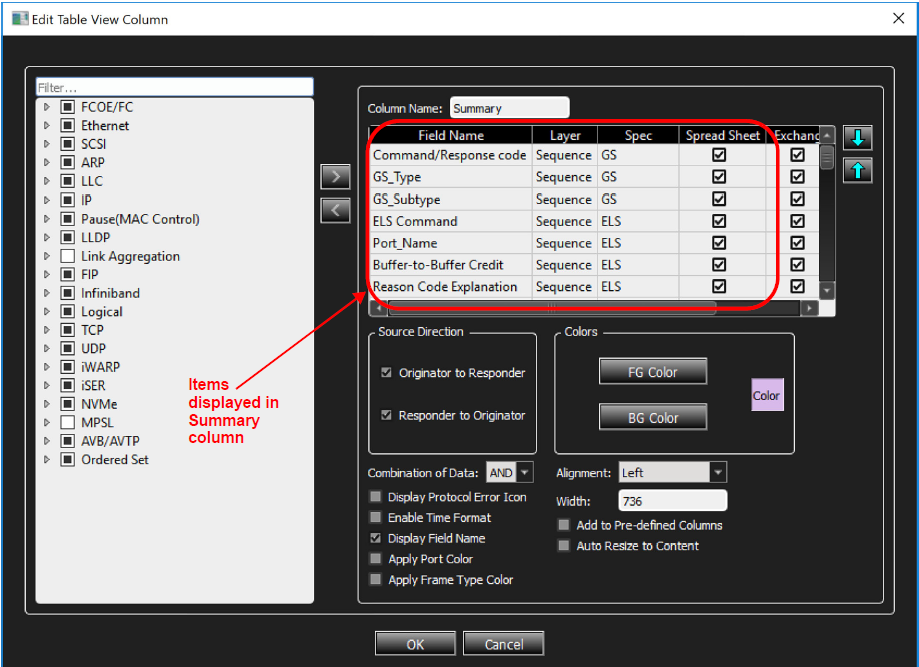Toggle Spread Sheet checkbox for GS_Type
This screenshot has height=667, width=919.
coord(719,176)
